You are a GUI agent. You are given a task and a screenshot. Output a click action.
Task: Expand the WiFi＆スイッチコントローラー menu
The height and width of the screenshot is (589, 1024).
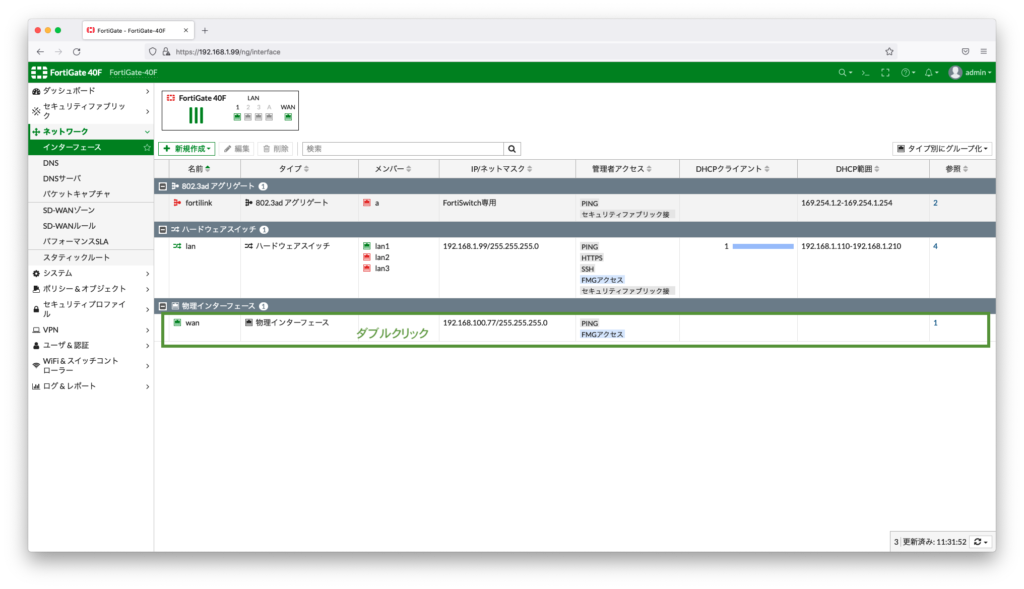90,366
